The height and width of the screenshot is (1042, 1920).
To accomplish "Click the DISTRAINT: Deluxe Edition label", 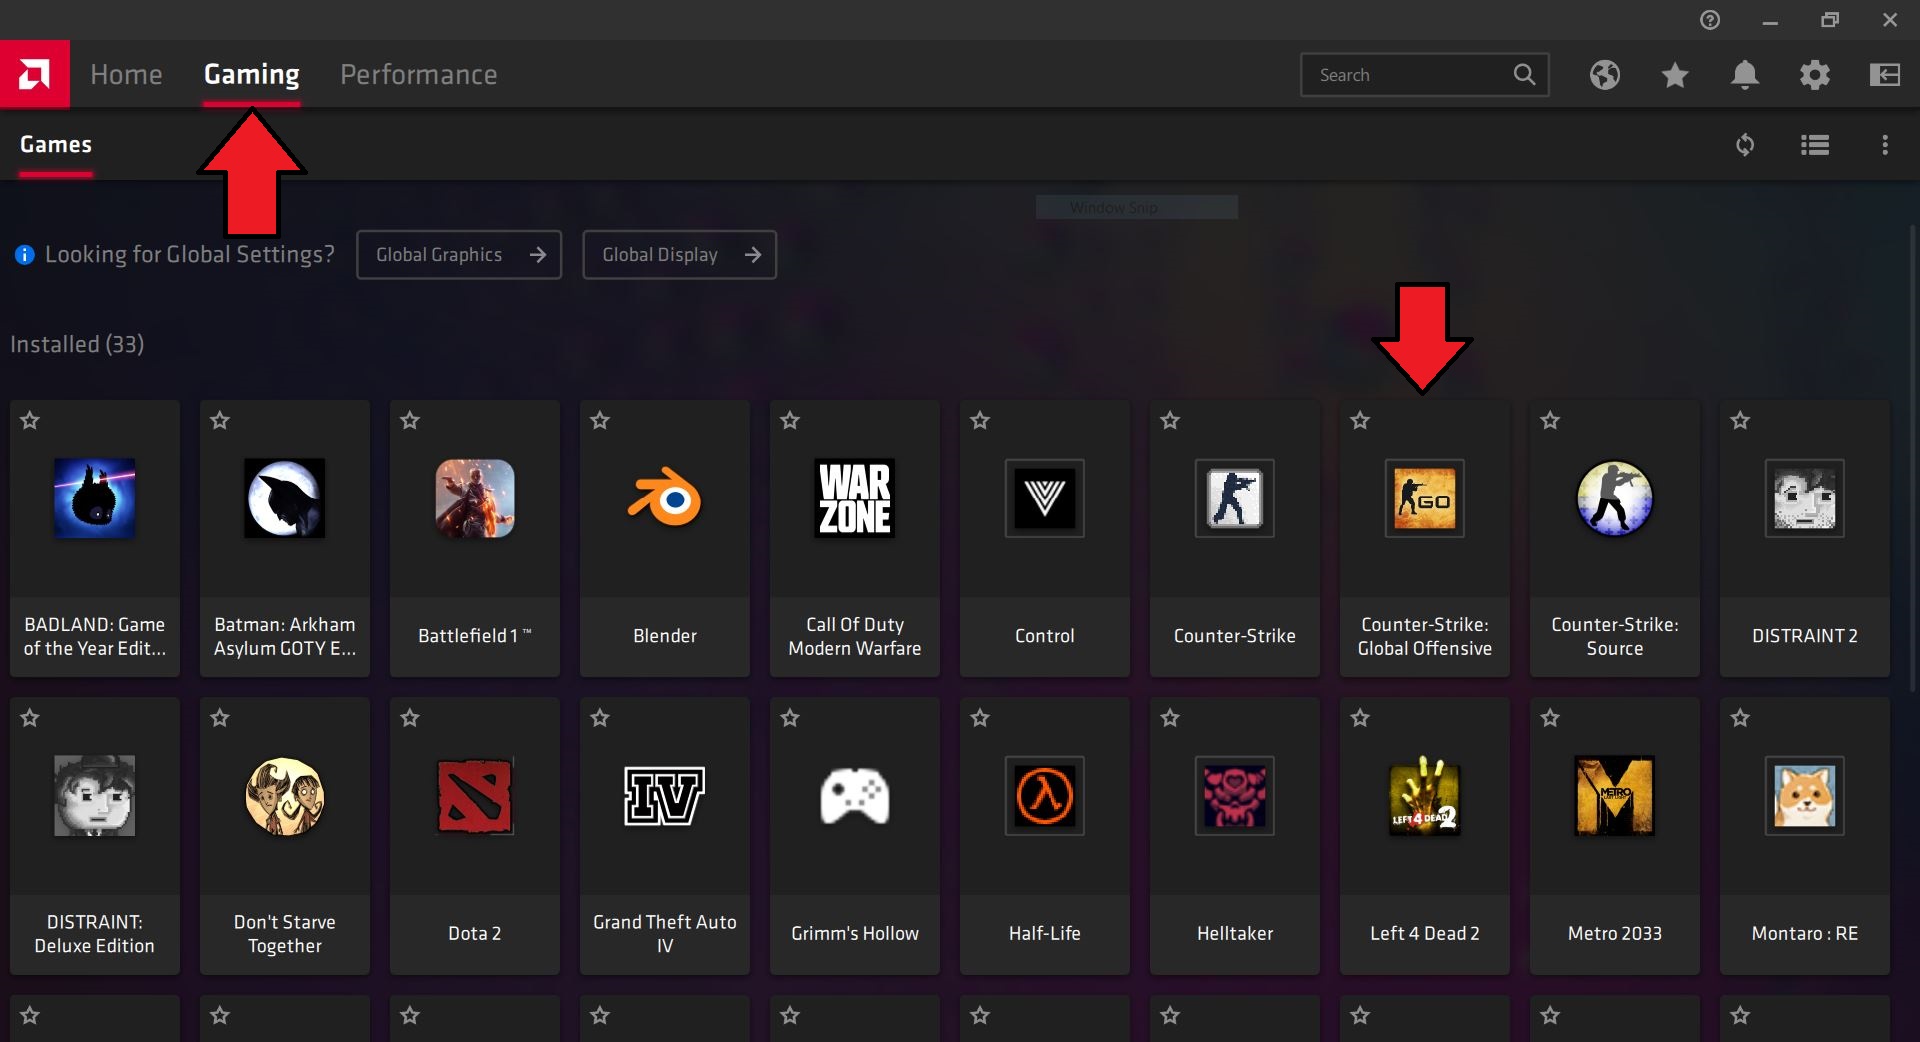I will click(95, 934).
